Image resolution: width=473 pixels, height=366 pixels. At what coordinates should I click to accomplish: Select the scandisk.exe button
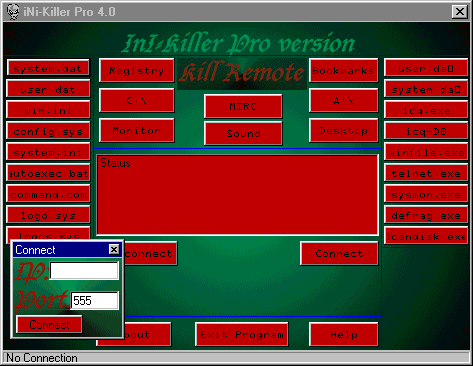point(426,236)
